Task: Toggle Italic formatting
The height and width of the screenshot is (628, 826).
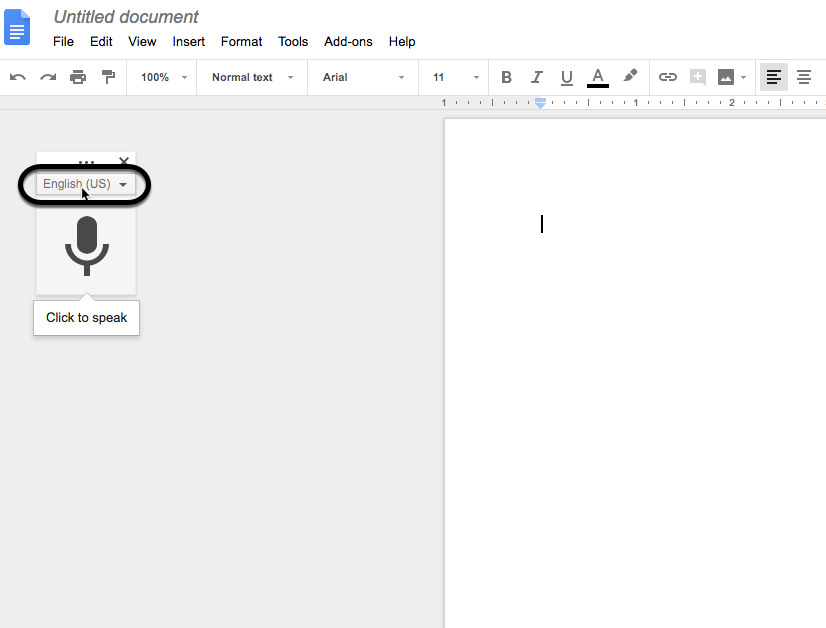Action: [536, 77]
